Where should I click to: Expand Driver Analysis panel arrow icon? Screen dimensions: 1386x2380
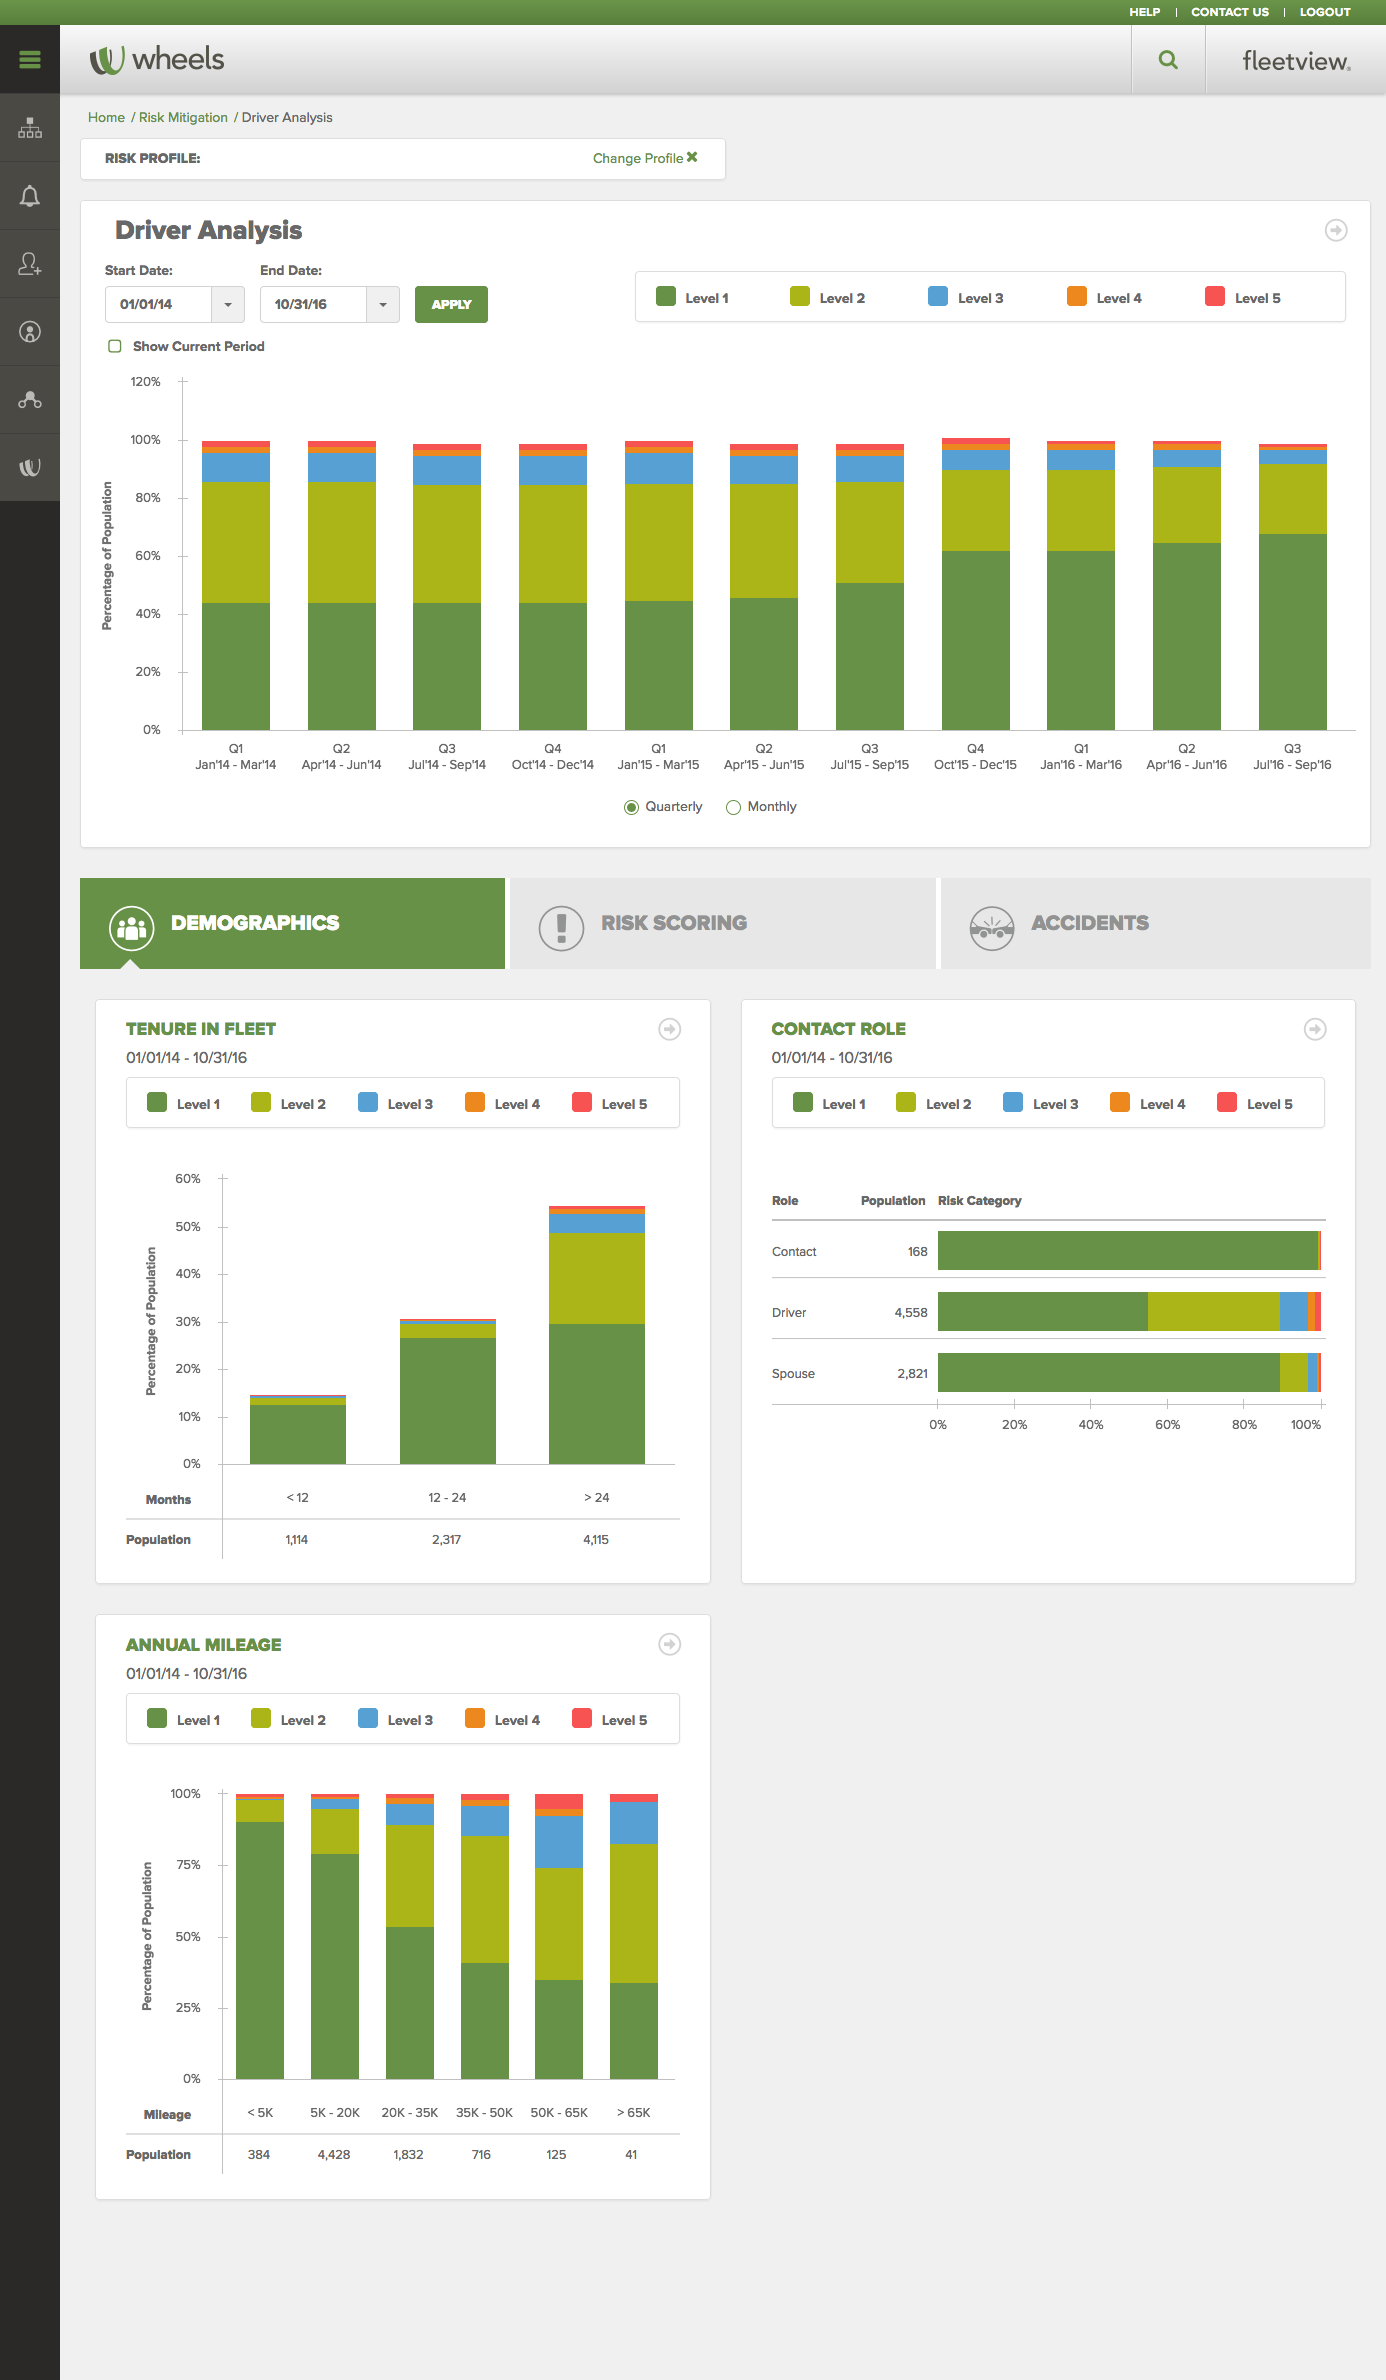click(1336, 231)
